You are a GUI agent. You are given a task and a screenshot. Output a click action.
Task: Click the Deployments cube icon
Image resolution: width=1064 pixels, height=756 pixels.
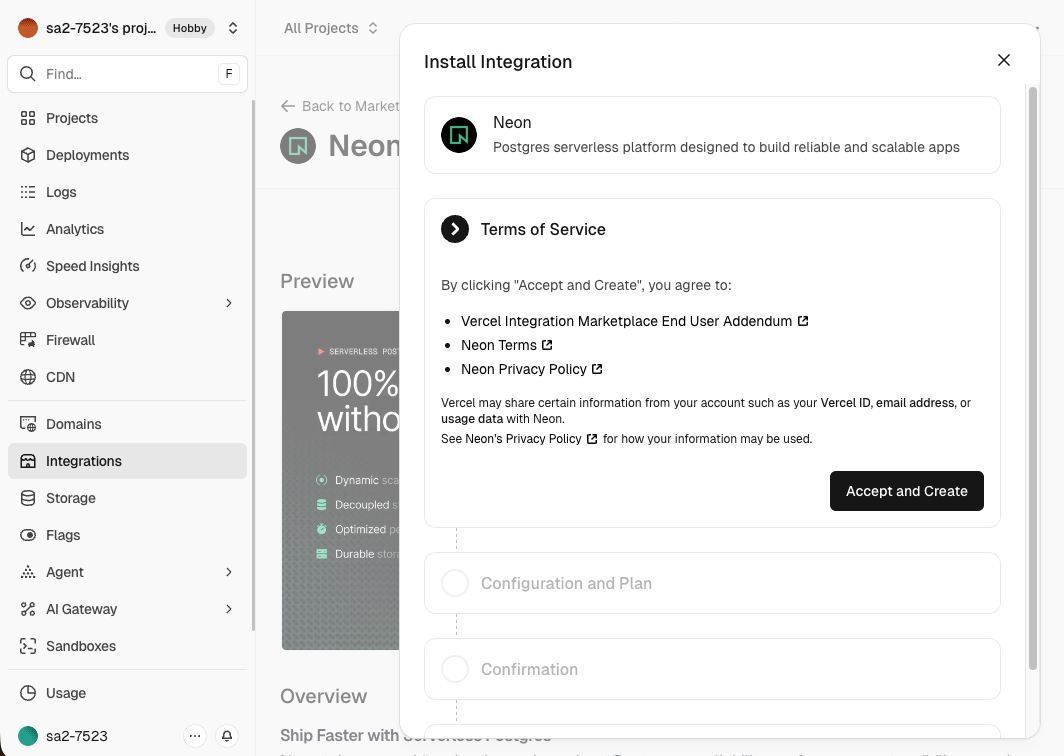pos(28,155)
